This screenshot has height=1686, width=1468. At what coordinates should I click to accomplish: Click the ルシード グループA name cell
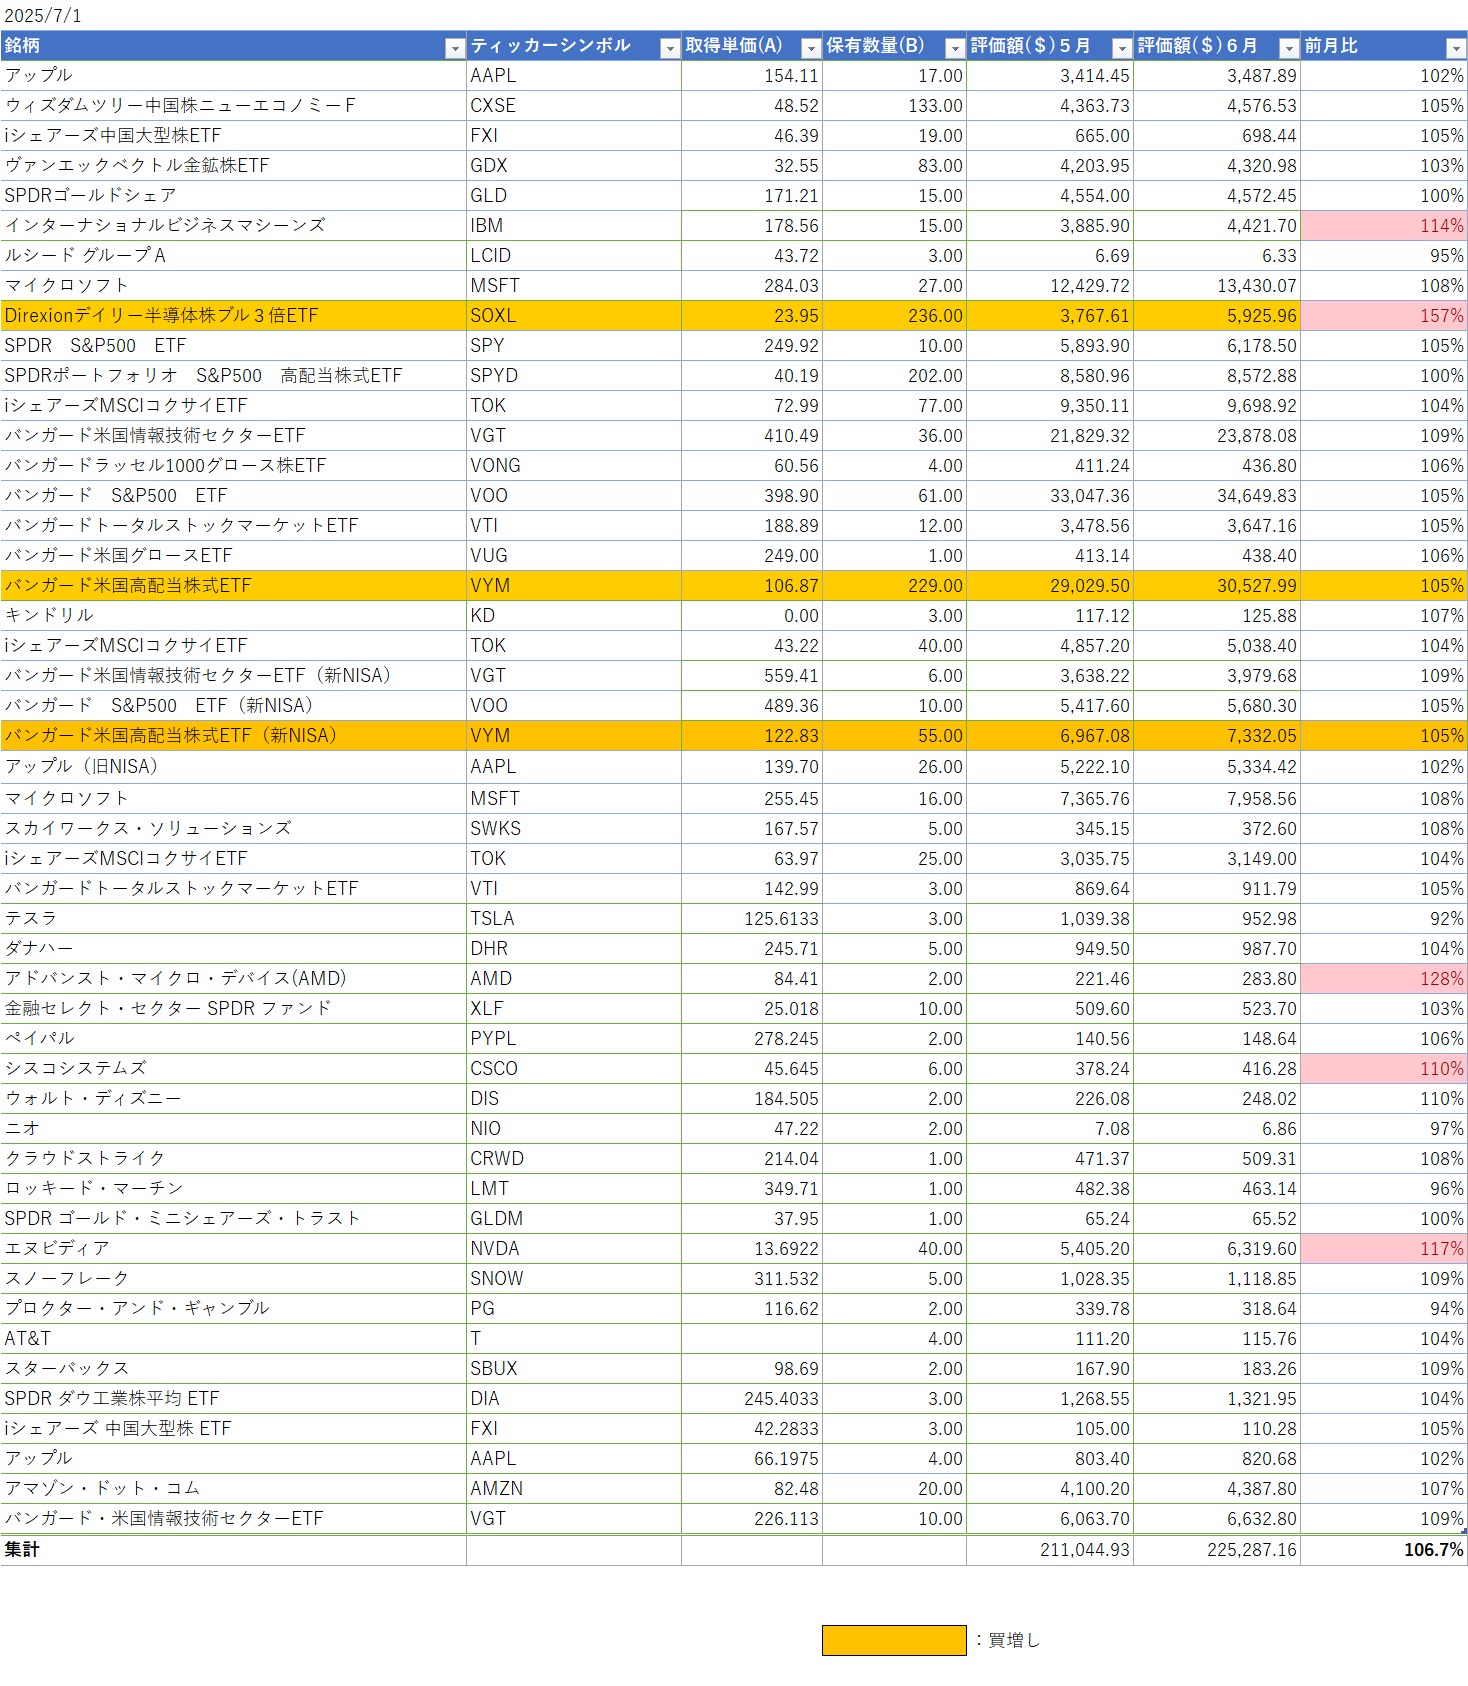tap(233, 256)
